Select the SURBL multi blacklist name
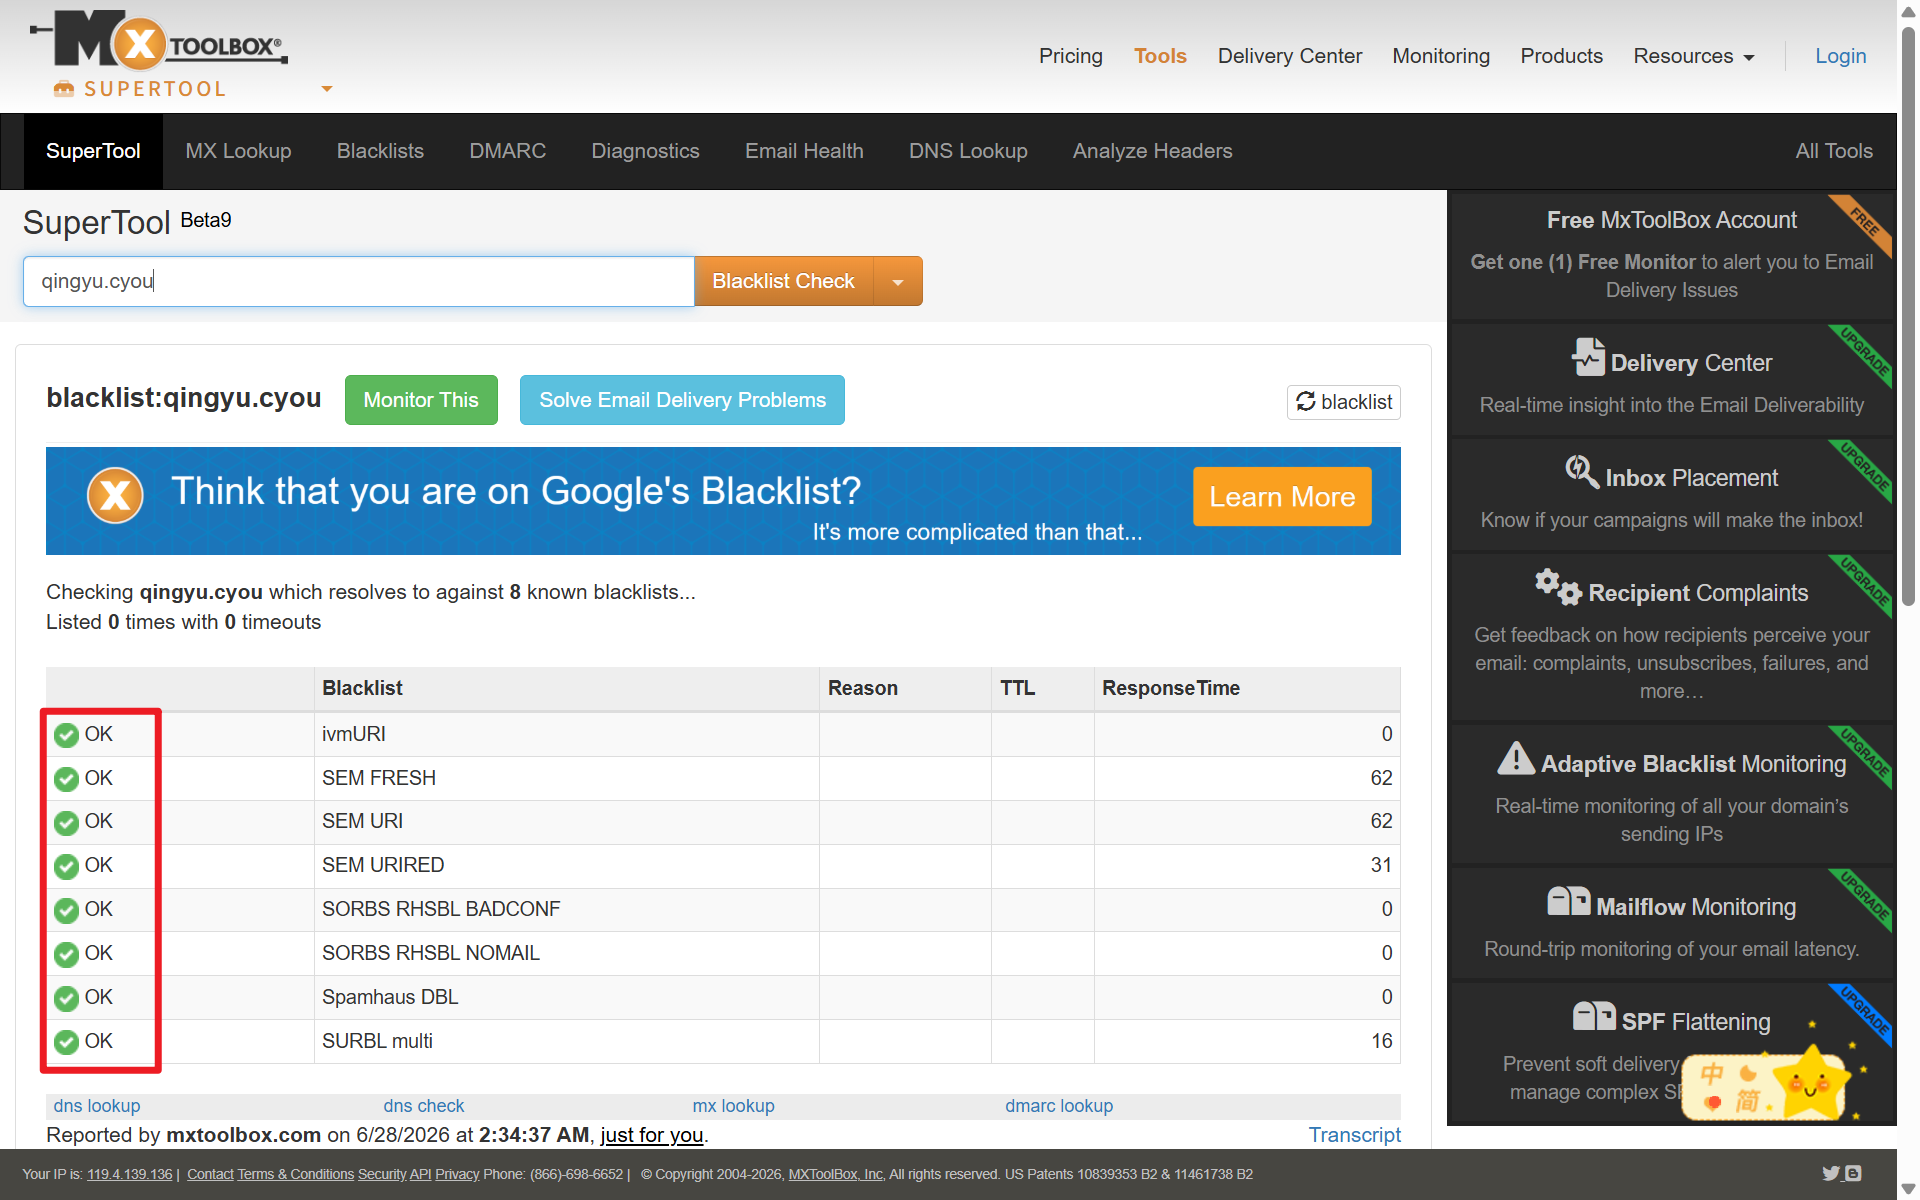The image size is (1920, 1200). point(377,1041)
